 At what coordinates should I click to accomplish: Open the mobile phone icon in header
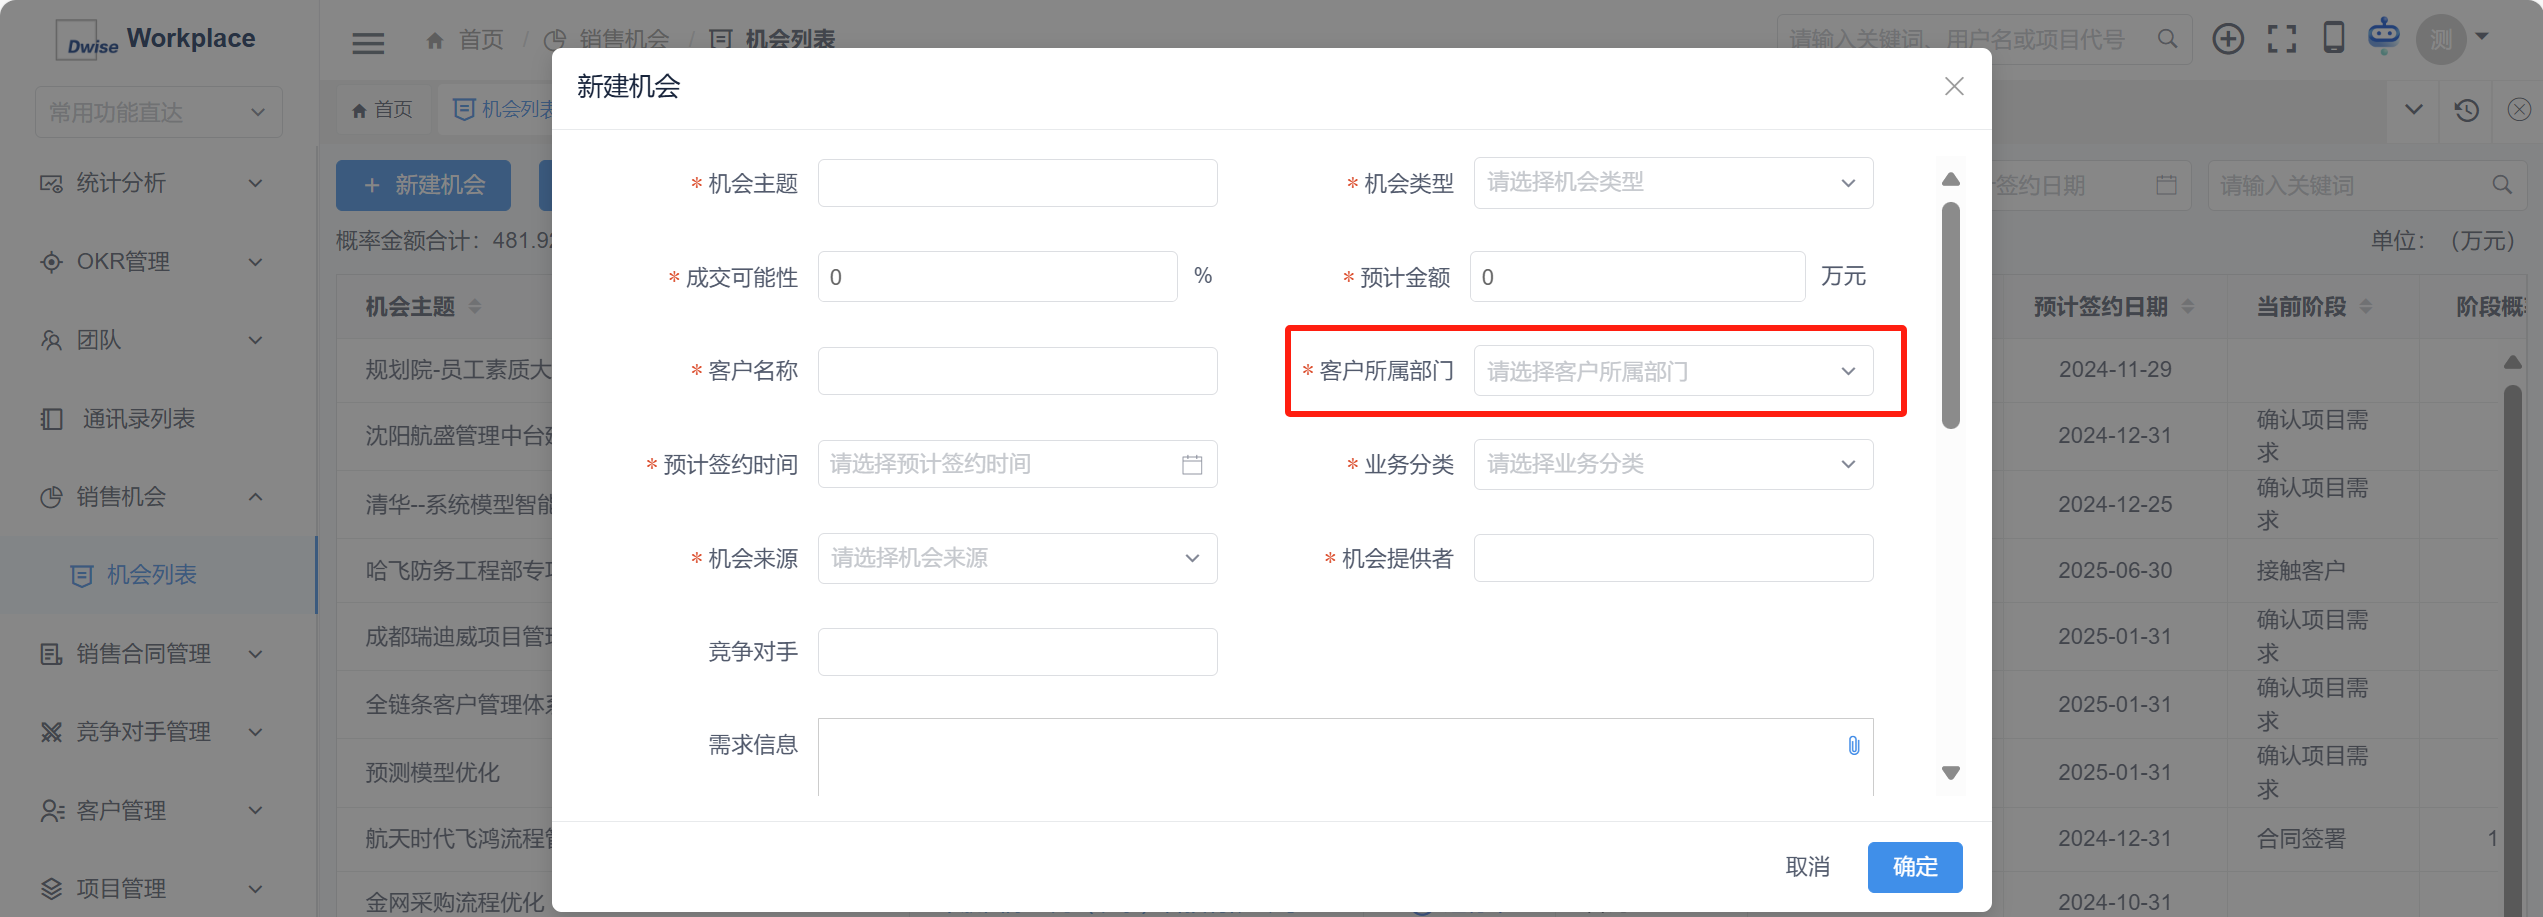click(2333, 37)
